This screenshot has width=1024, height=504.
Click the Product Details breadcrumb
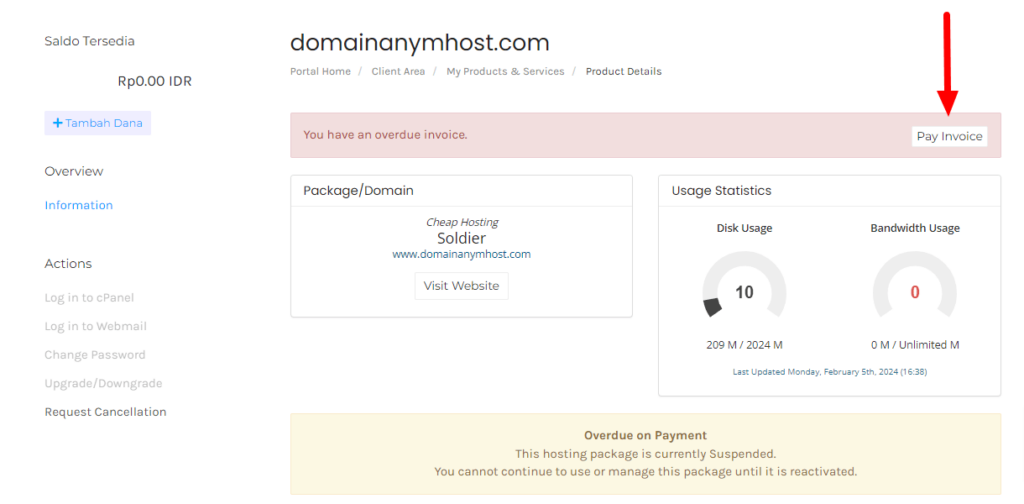coord(623,72)
